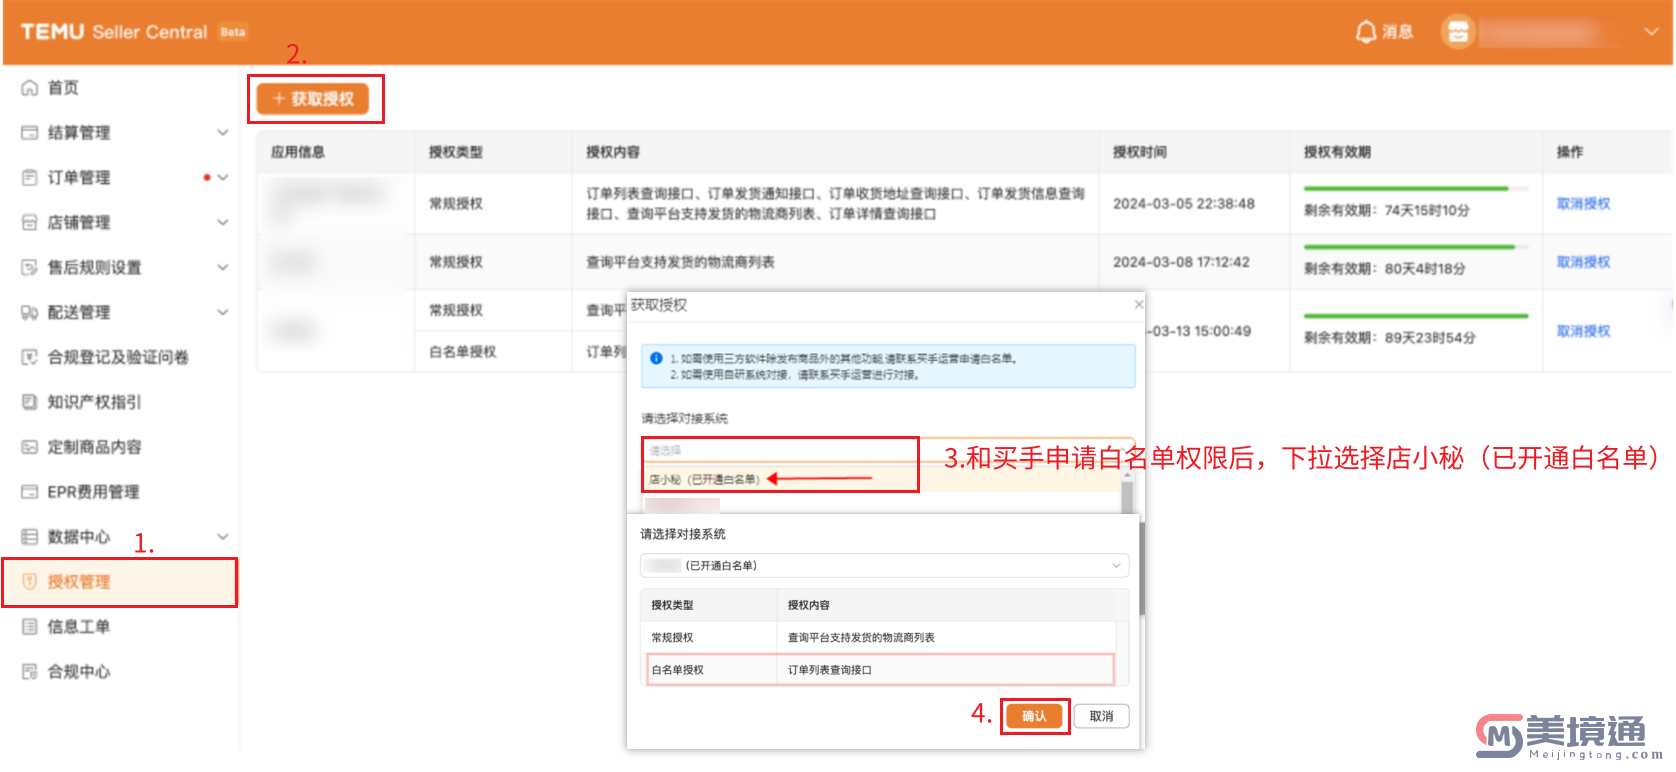This screenshot has height=772, width=1676.
Task: Confirm with the 确认 button
Action: point(1034,716)
